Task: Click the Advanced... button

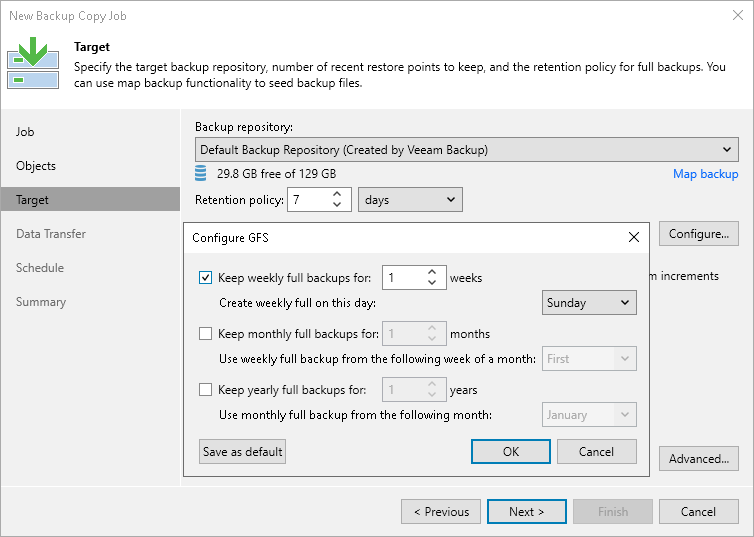Action: (699, 459)
